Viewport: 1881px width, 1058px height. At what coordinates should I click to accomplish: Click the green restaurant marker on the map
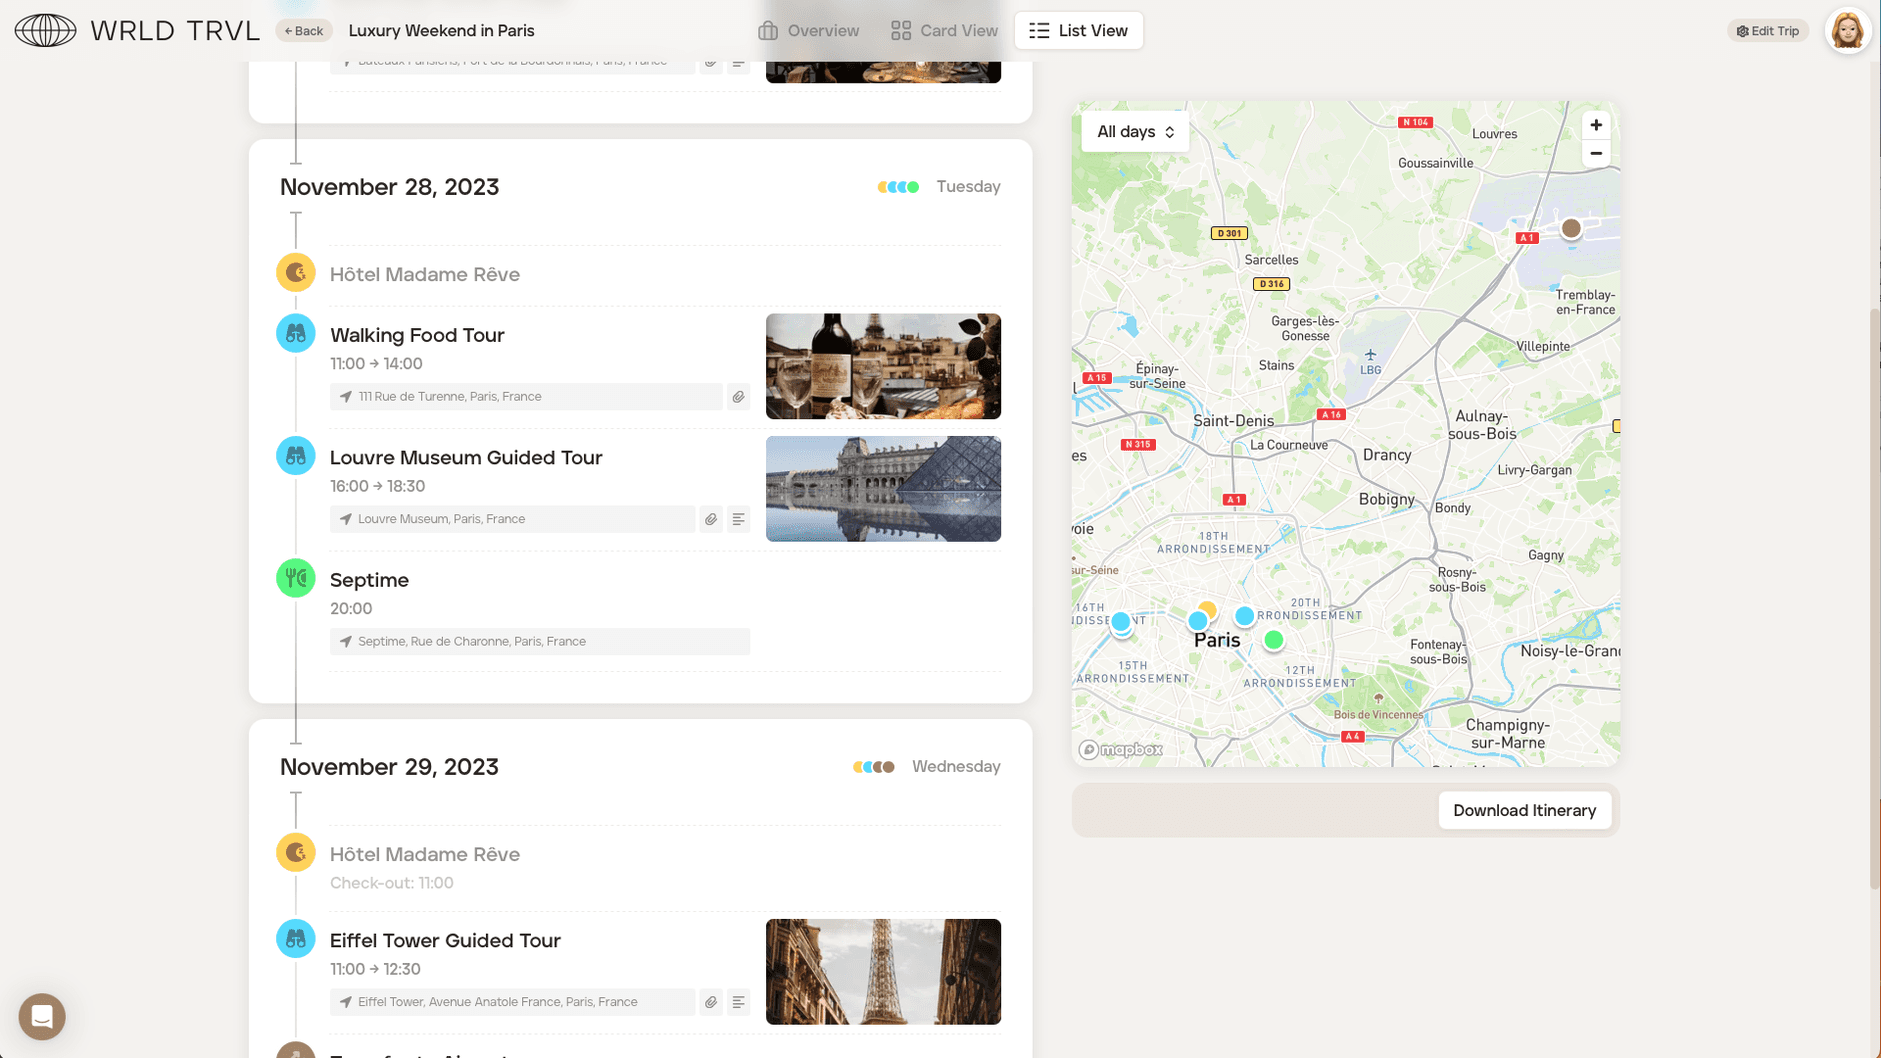pyautogui.click(x=1273, y=639)
